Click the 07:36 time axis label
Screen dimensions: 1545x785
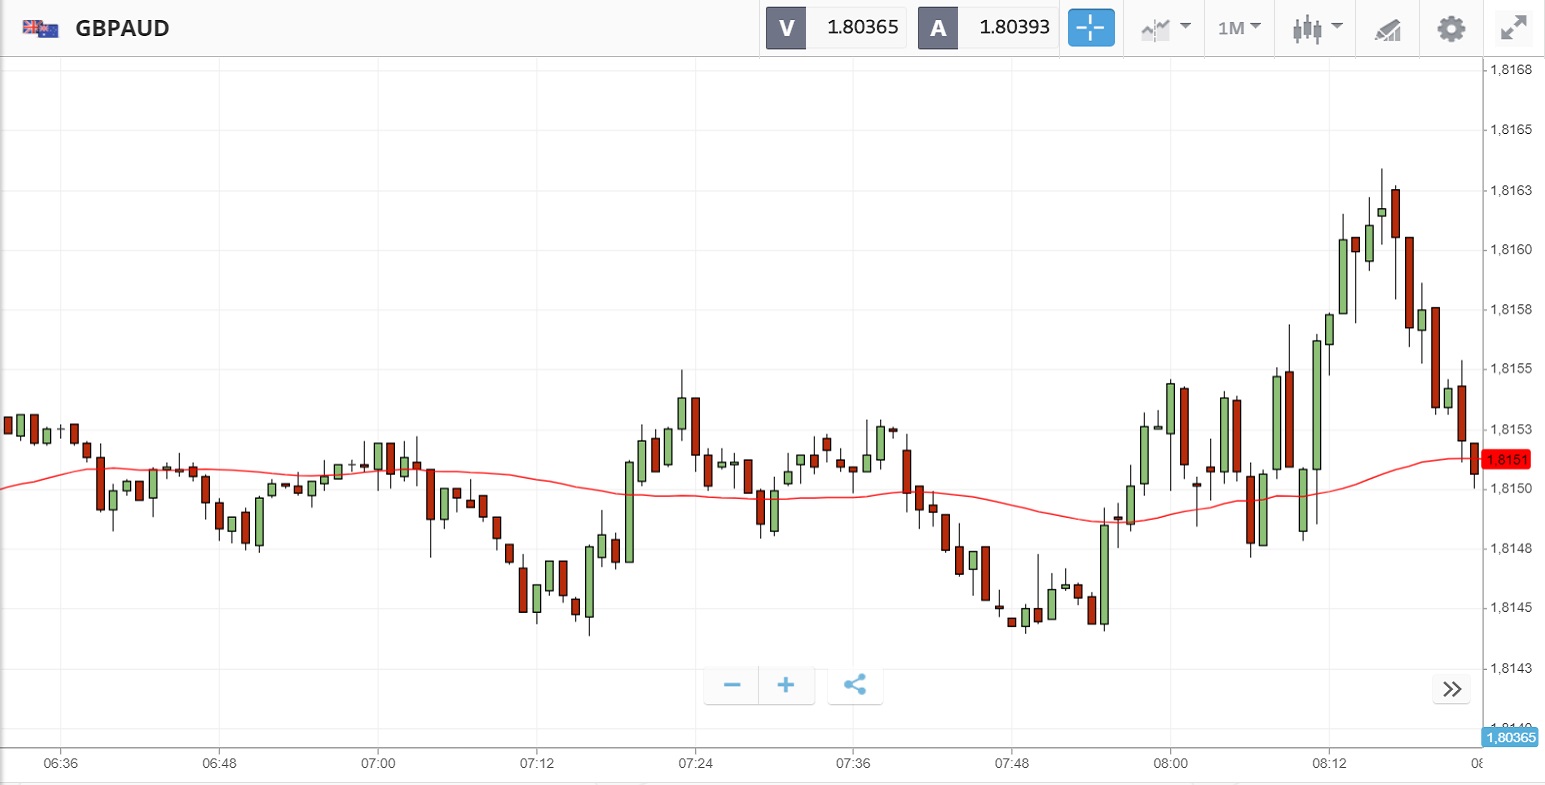853,763
